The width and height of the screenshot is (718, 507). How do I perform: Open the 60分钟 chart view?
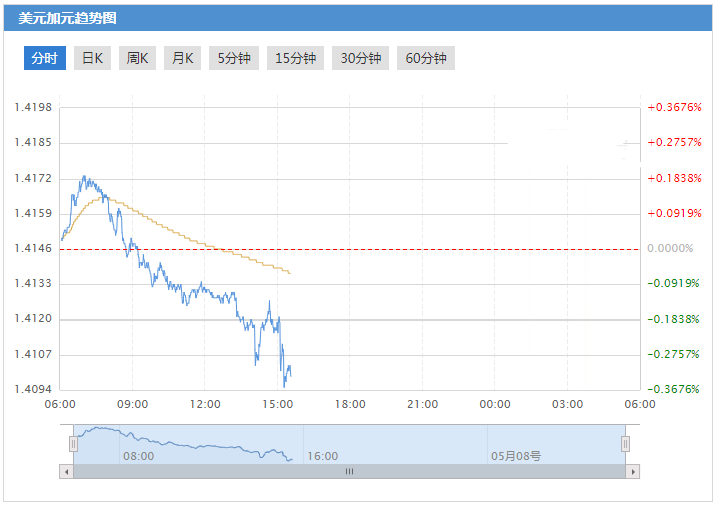pyautogui.click(x=426, y=58)
